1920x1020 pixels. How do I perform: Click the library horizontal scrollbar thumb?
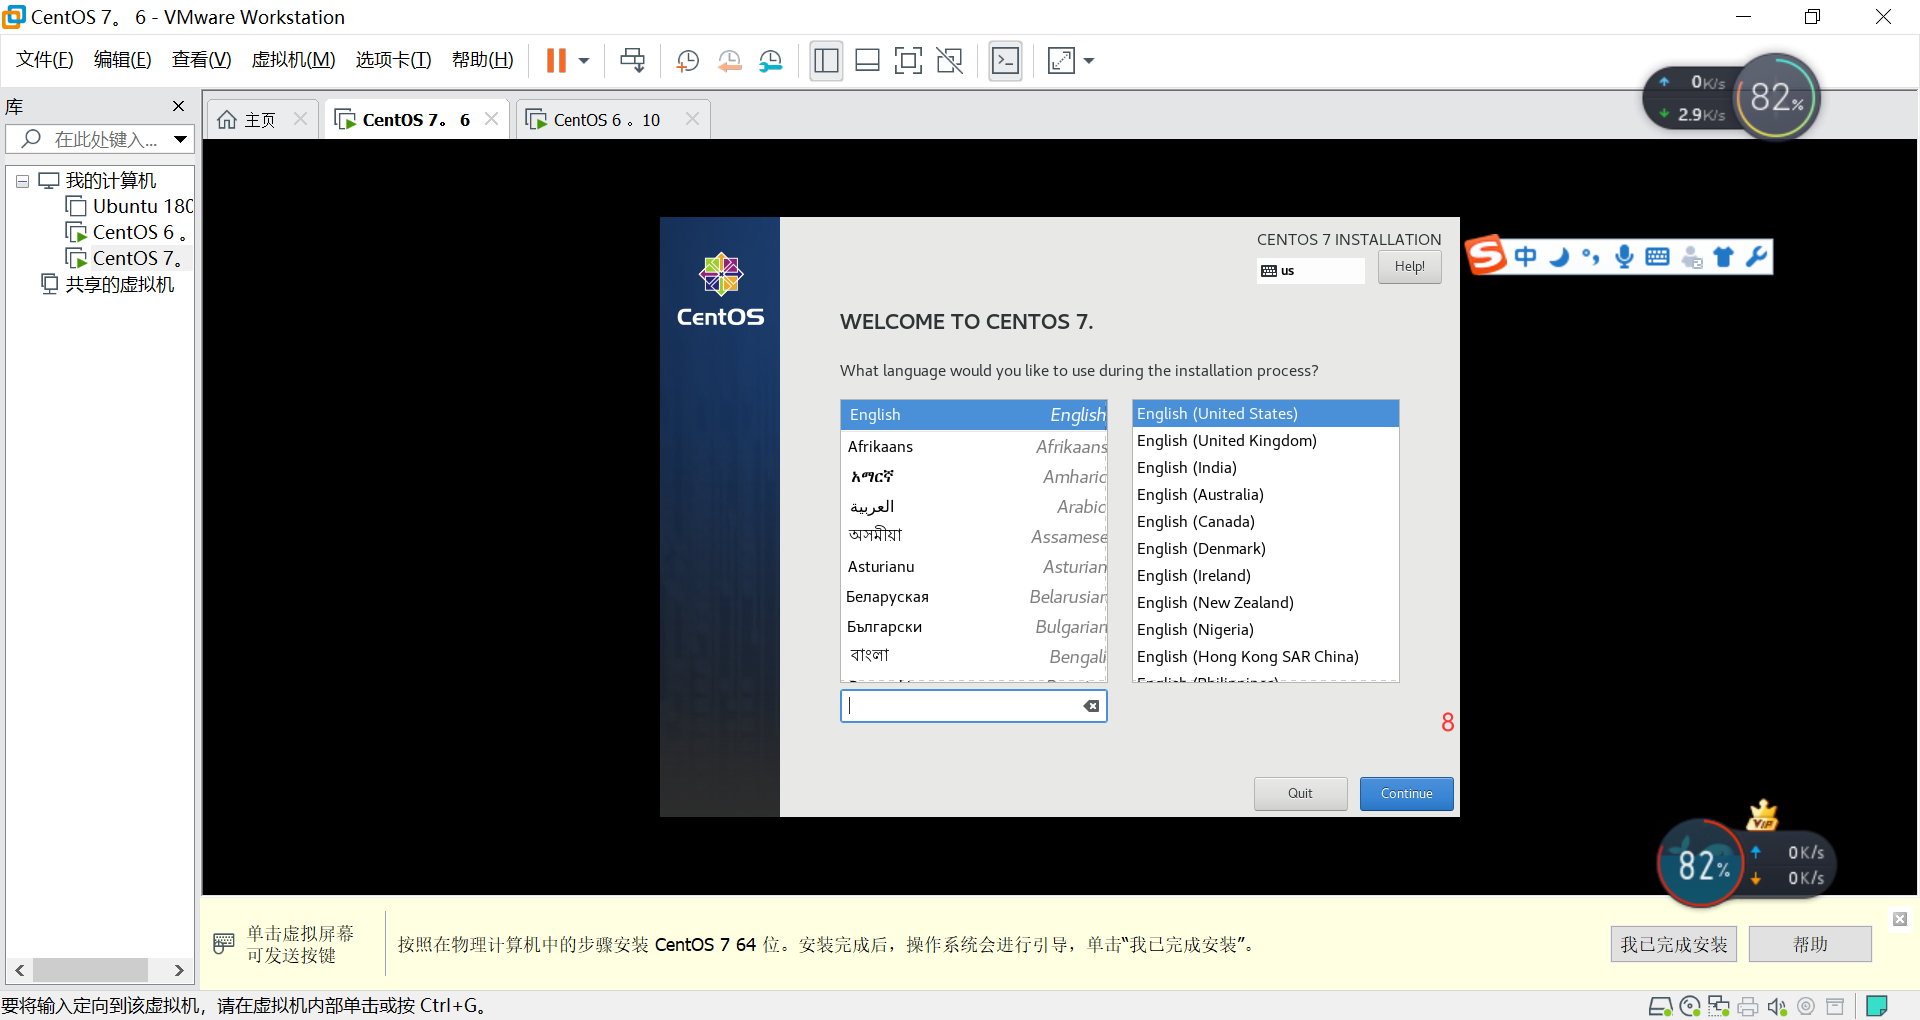tap(90, 970)
